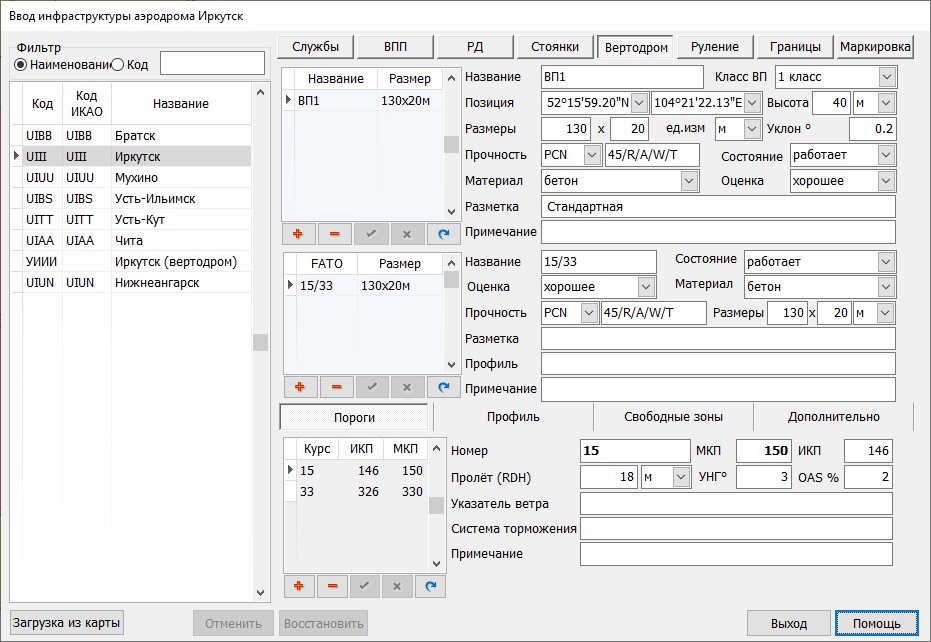Switch to the Стоянки tab
Image resolution: width=931 pixels, height=642 pixels.
tap(555, 47)
